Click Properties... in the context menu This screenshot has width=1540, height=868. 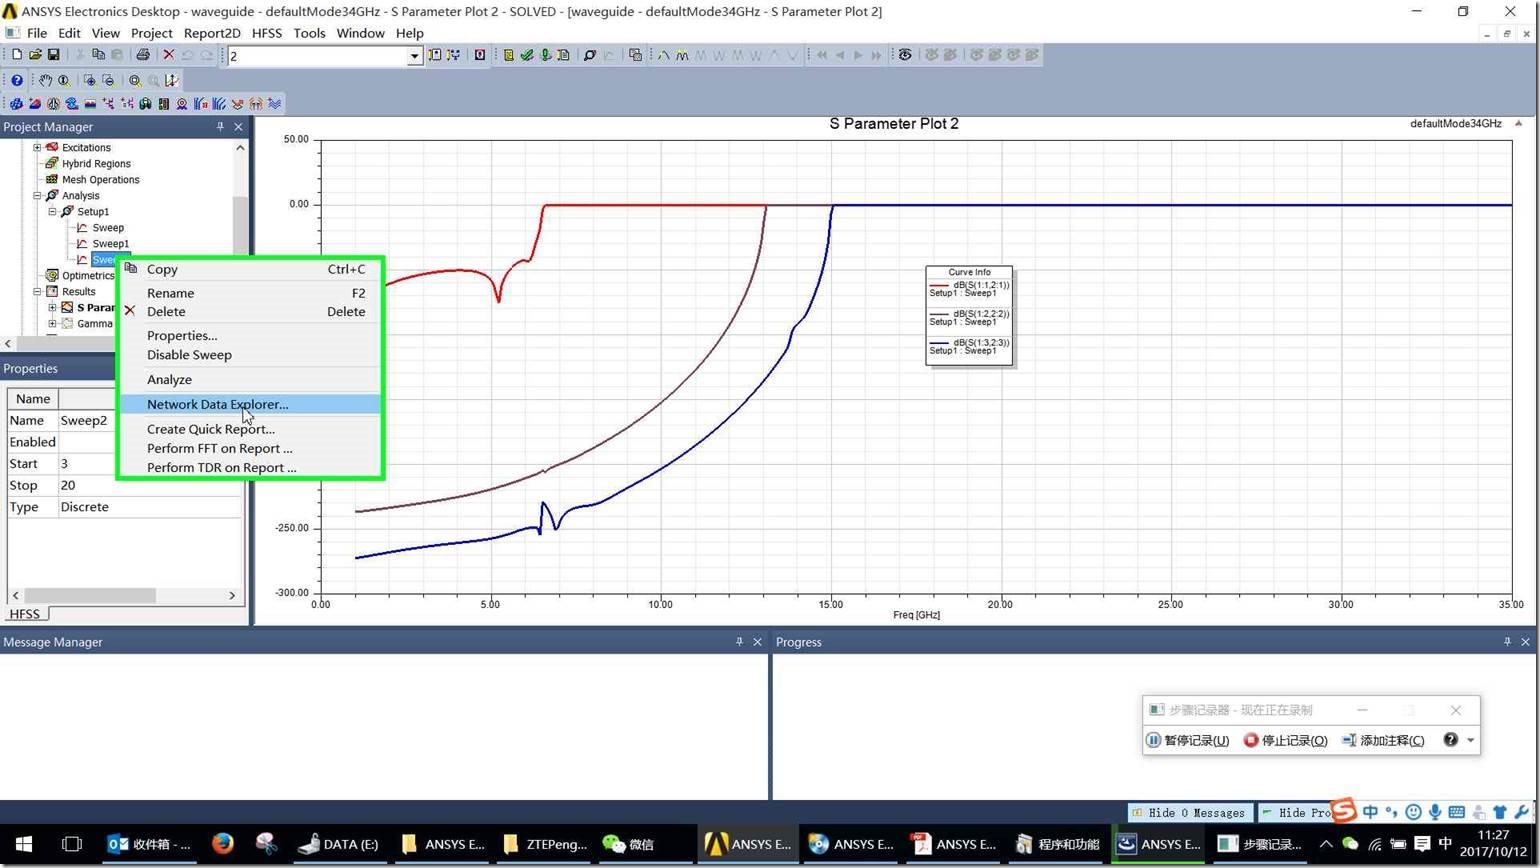[250, 336]
